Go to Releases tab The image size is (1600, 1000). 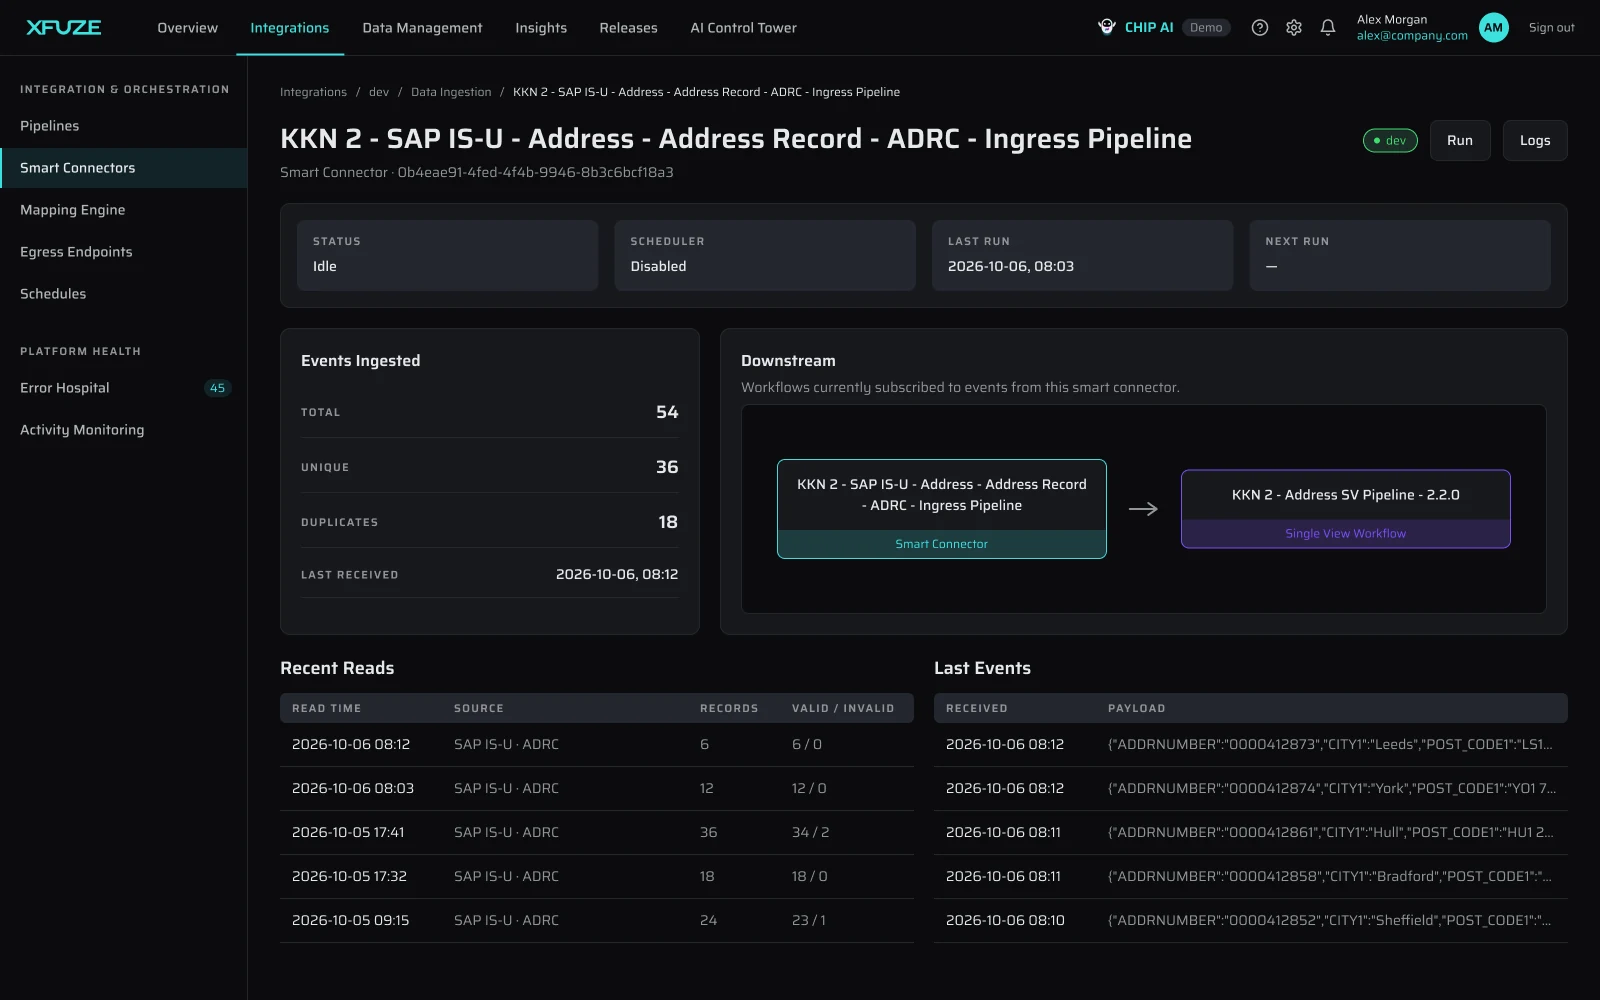628,27
